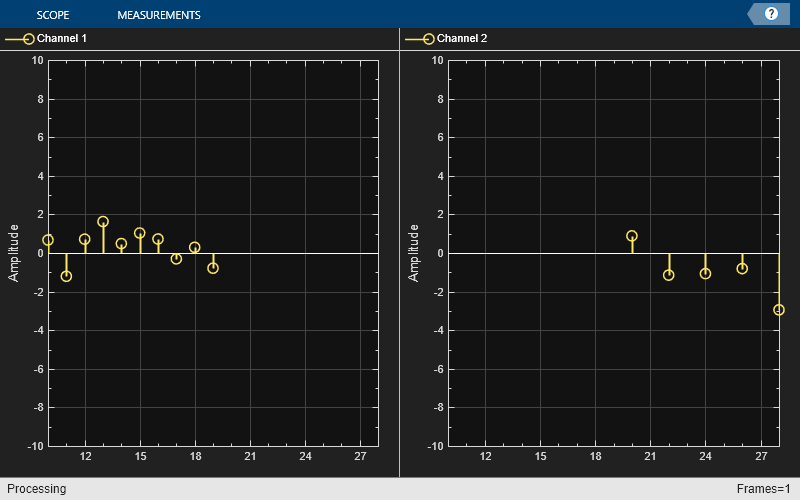Select the Channel 1 stem marker at sample 11

pyautogui.click(x=66, y=276)
